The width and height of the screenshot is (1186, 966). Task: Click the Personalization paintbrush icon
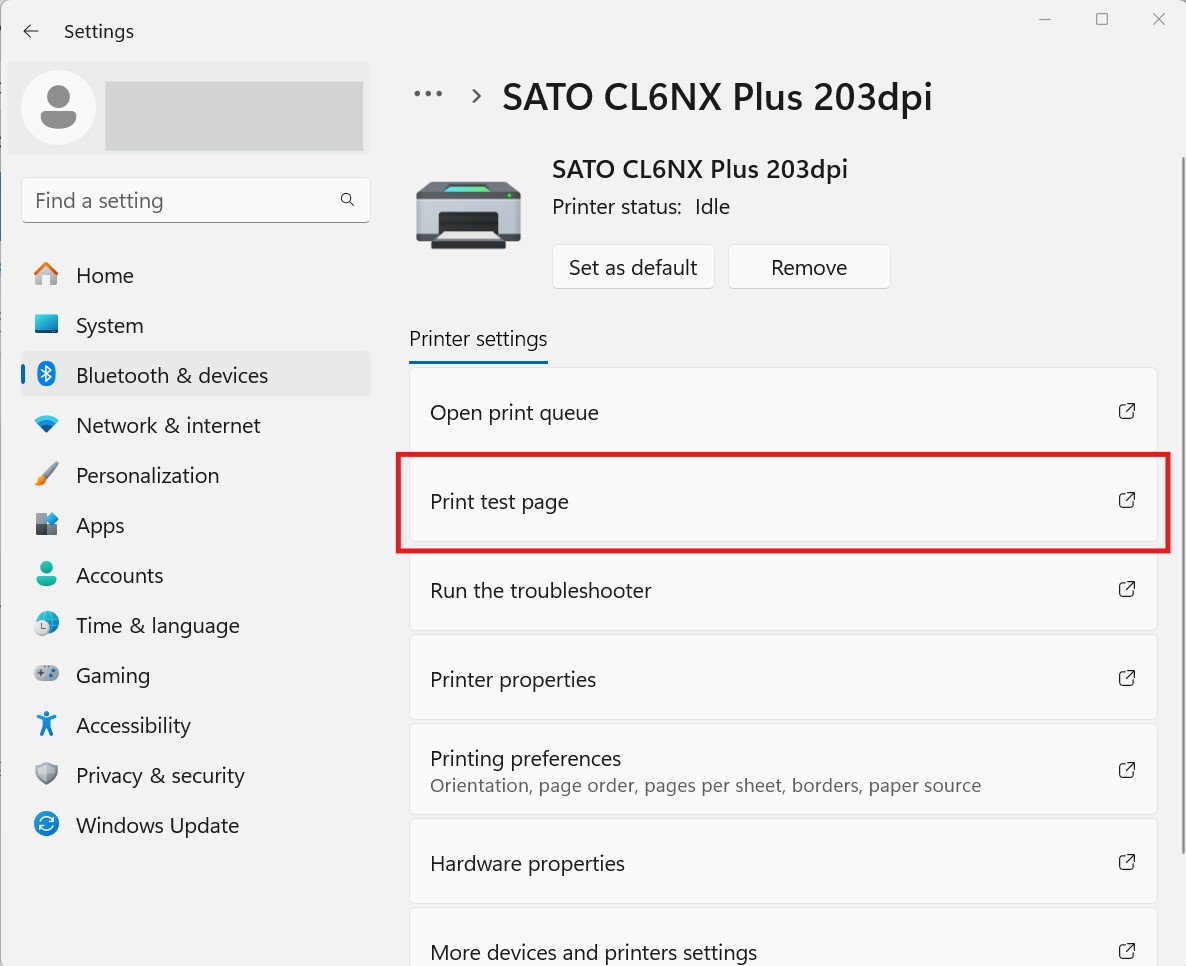click(x=46, y=475)
